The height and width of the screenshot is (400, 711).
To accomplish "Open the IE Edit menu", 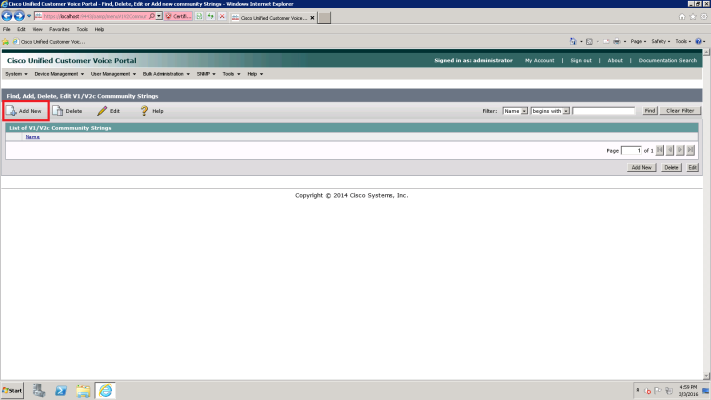I will [x=21, y=29].
